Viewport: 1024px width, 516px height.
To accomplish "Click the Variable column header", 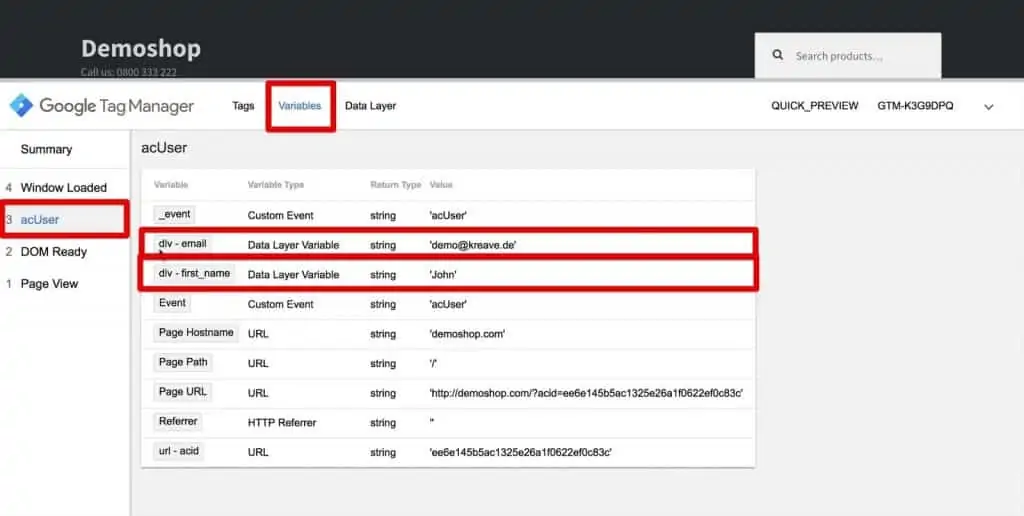I will [x=171, y=185].
